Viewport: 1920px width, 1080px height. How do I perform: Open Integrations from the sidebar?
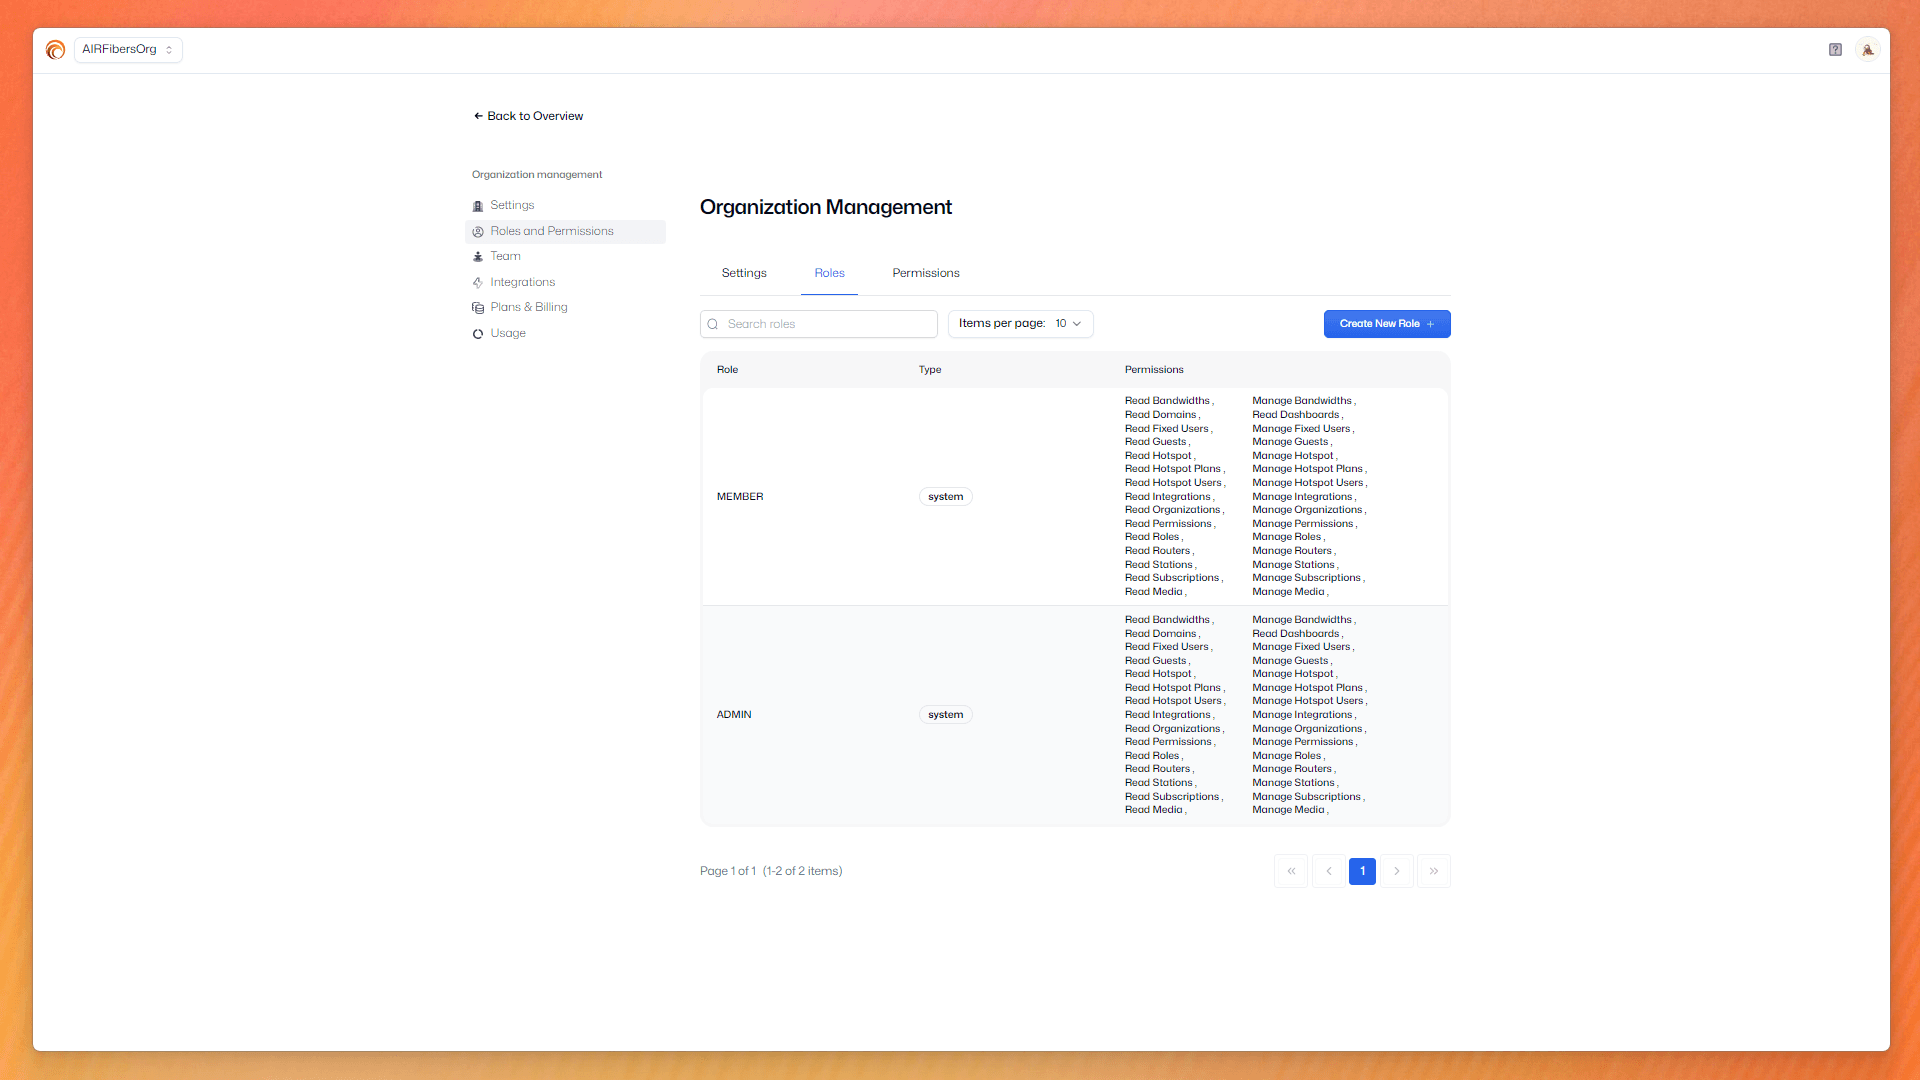478,282
